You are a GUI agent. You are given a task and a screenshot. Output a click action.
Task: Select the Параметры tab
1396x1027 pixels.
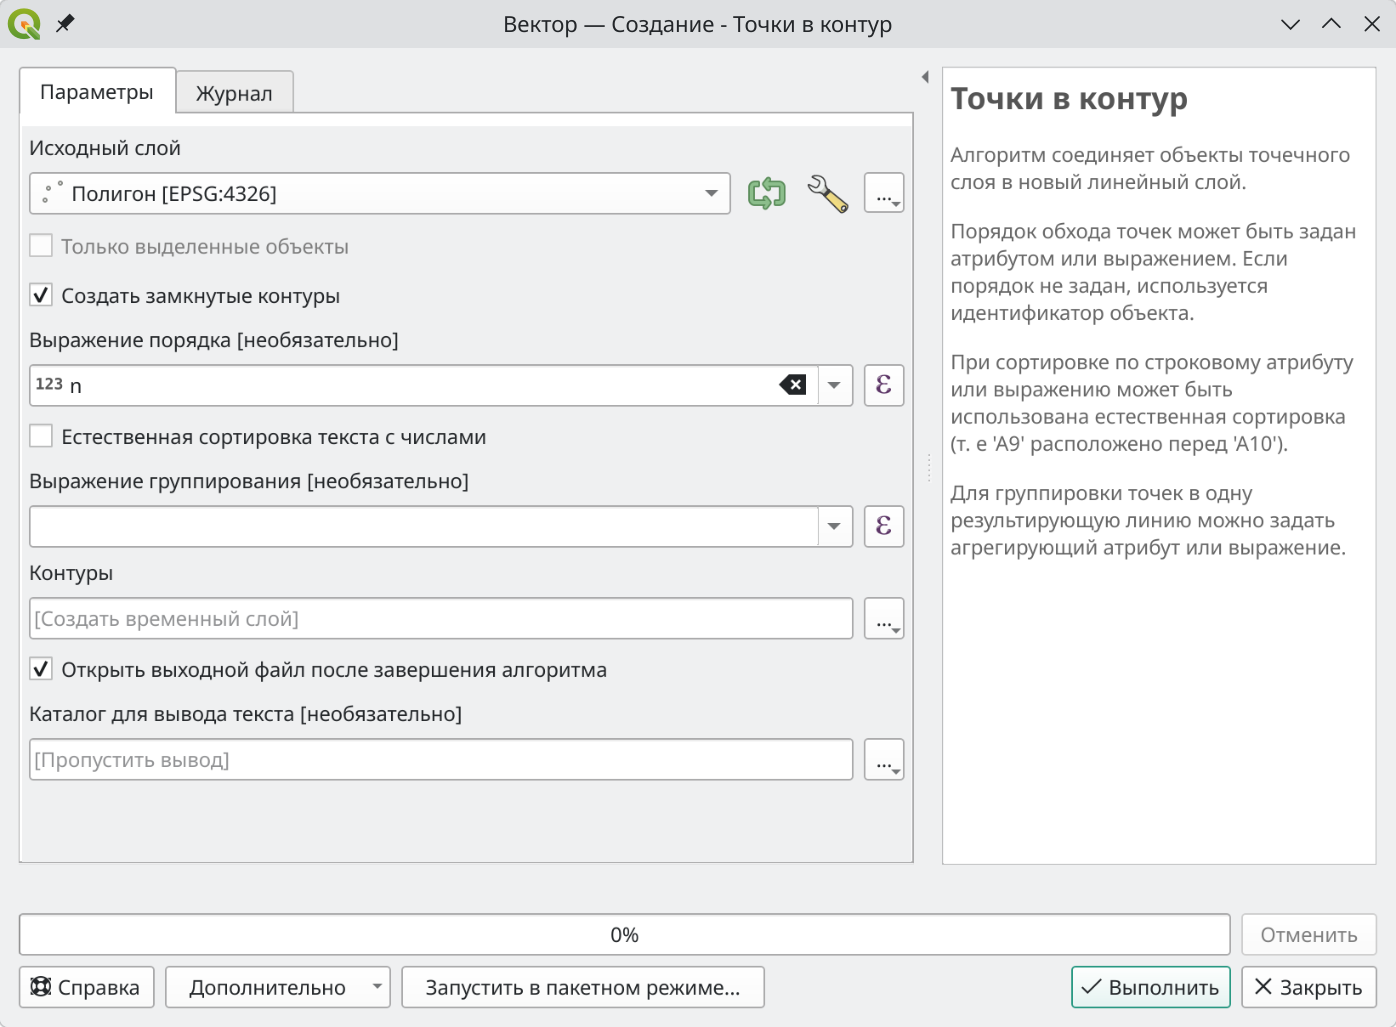[97, 92]
